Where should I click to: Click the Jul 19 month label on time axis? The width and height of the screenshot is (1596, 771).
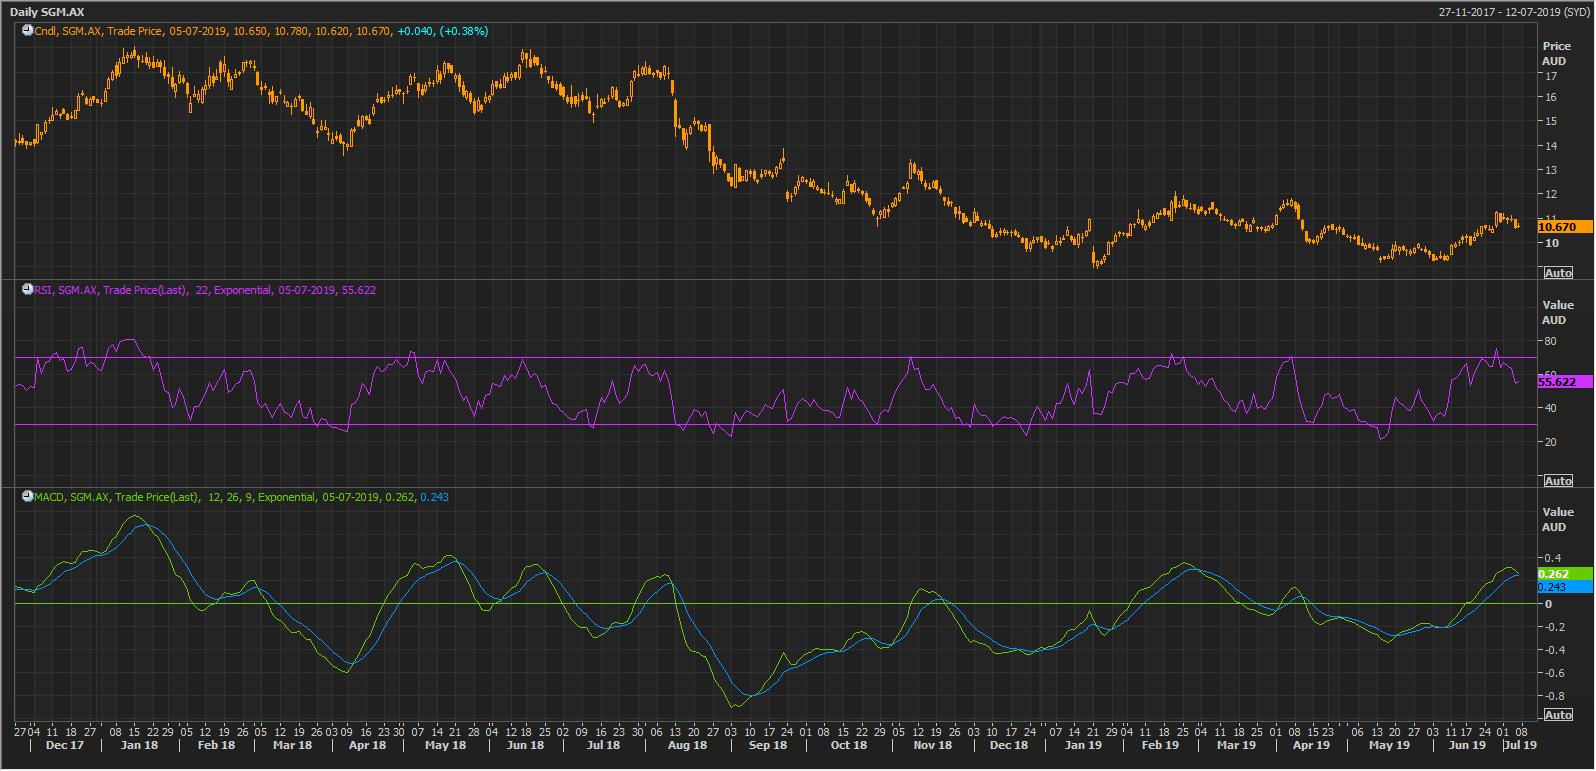[1520, 745]
